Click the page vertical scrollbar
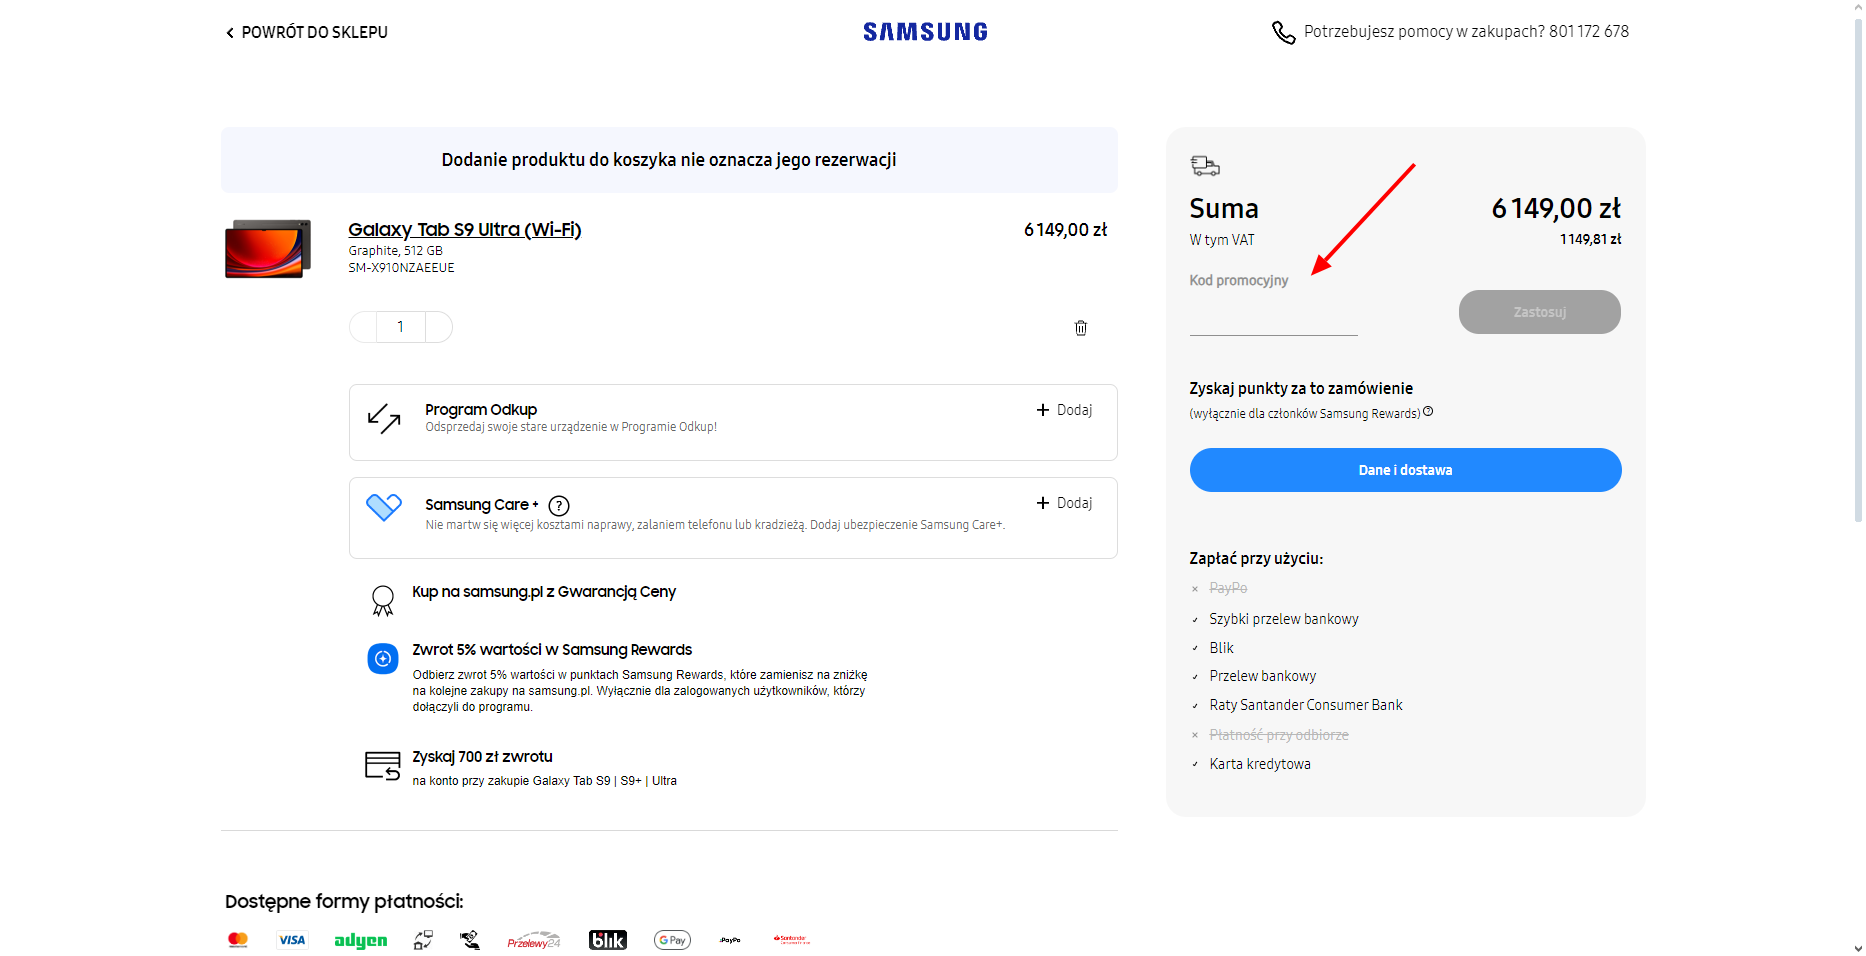Viewport: 1866px width, 956px height. 1857,270
